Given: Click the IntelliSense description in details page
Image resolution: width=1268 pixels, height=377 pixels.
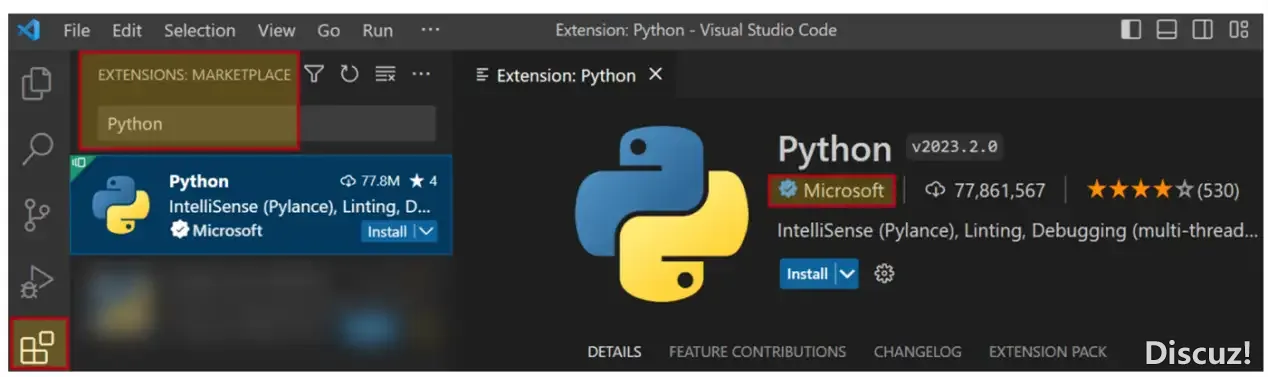Looking at the screenshot, I should click(x=1017, y=230).
